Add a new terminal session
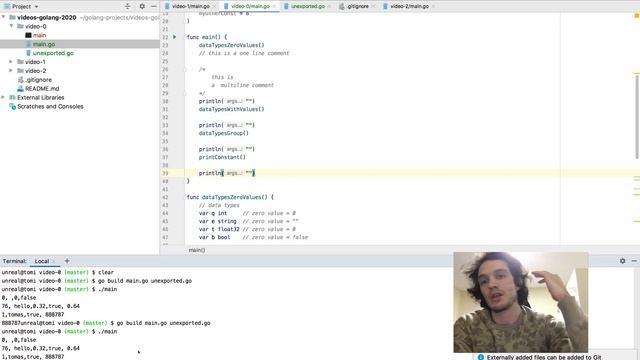Screen dimensions: 640x360 pos(67,261)
